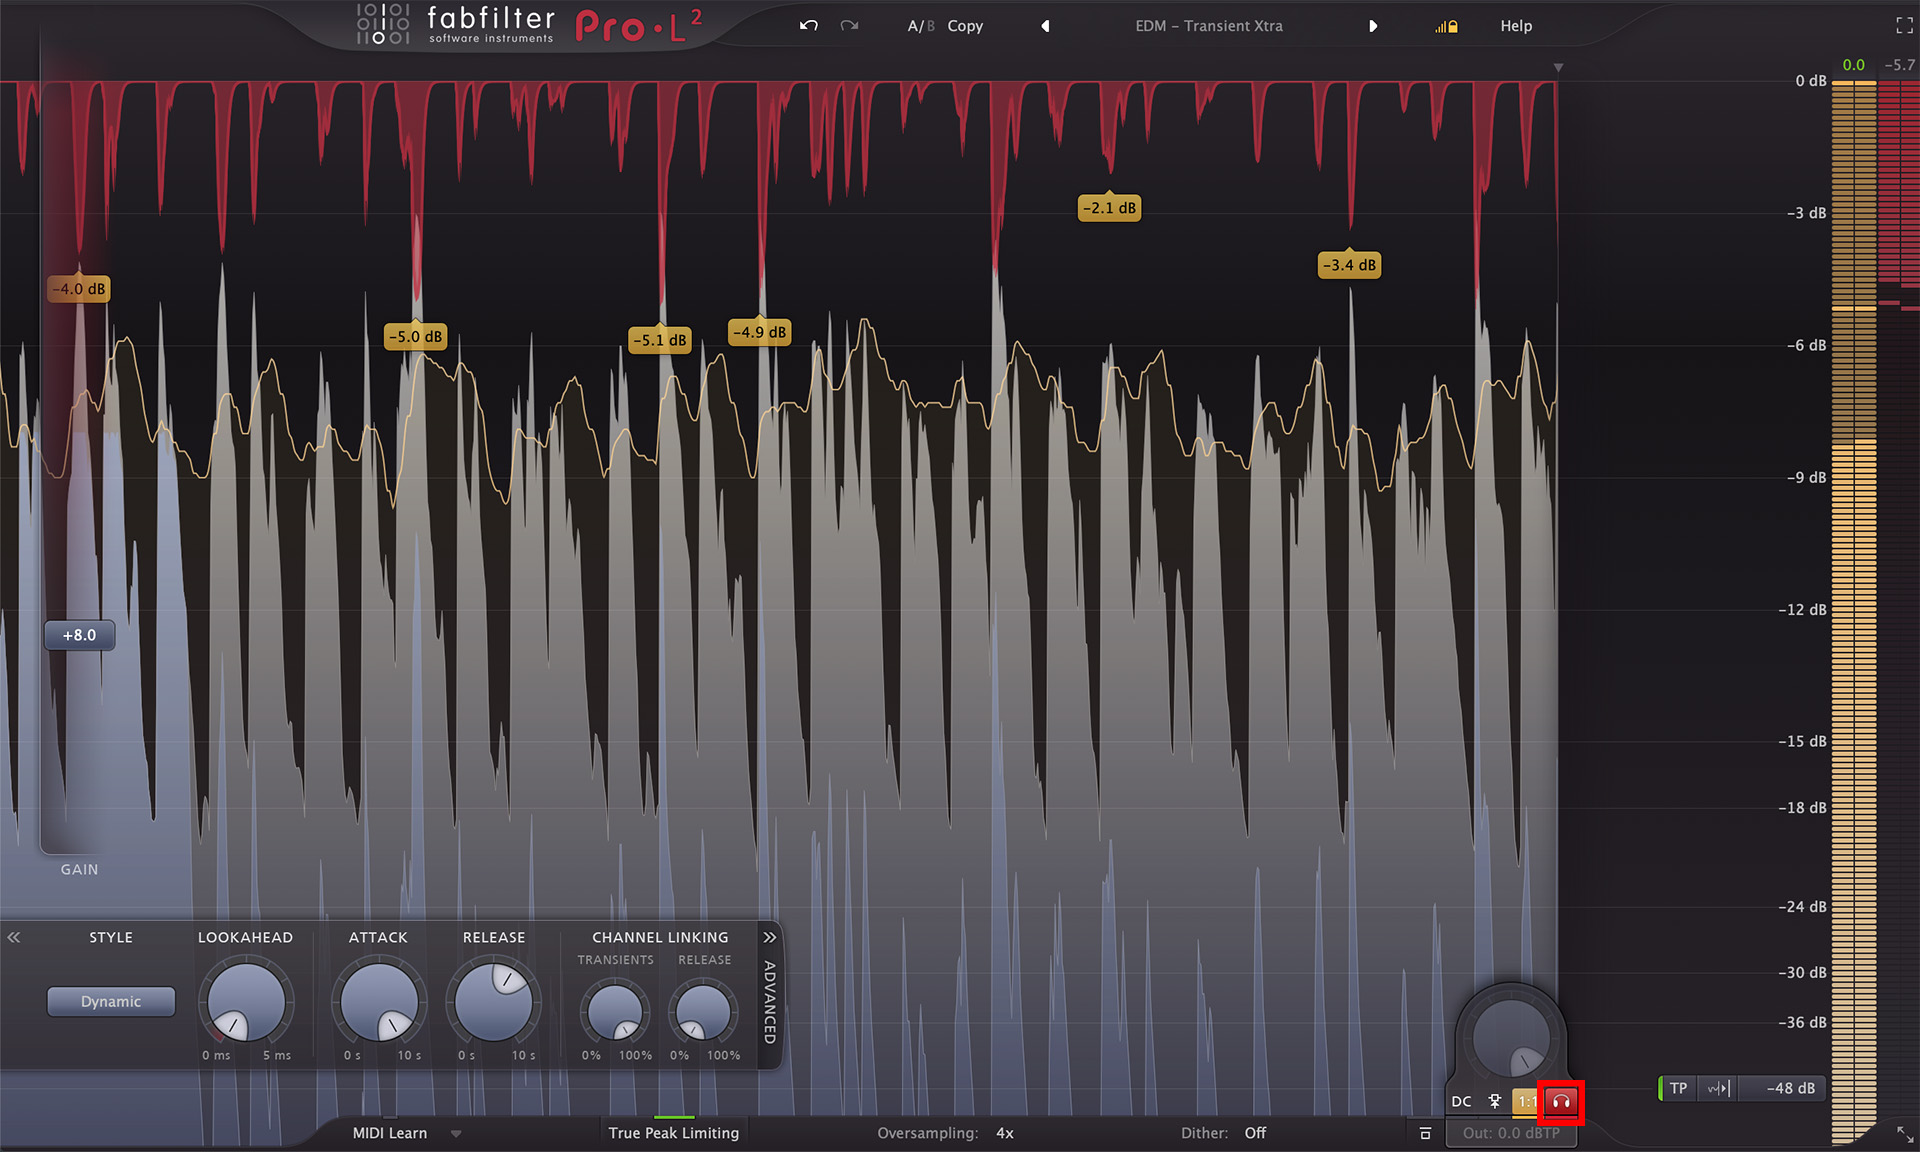Click the output level knob

[x=1511, y=1038]
